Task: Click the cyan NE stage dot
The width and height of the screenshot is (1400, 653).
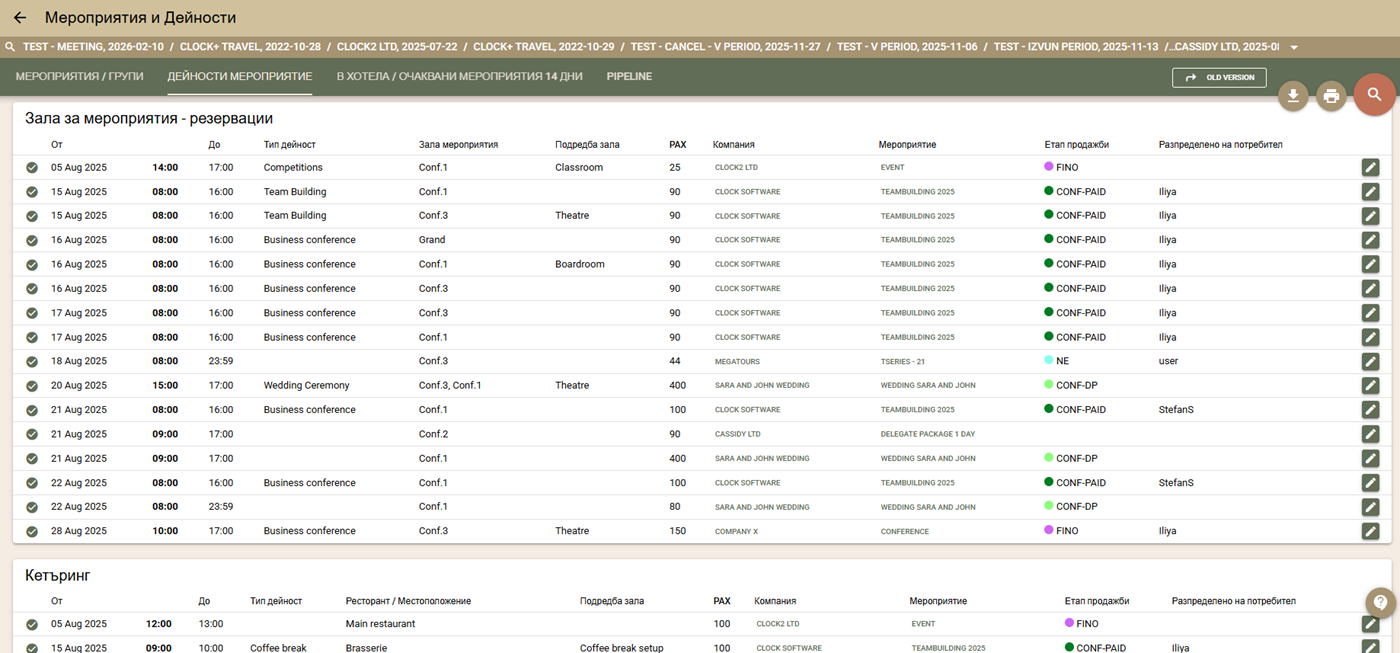Action: [1049, 361]
